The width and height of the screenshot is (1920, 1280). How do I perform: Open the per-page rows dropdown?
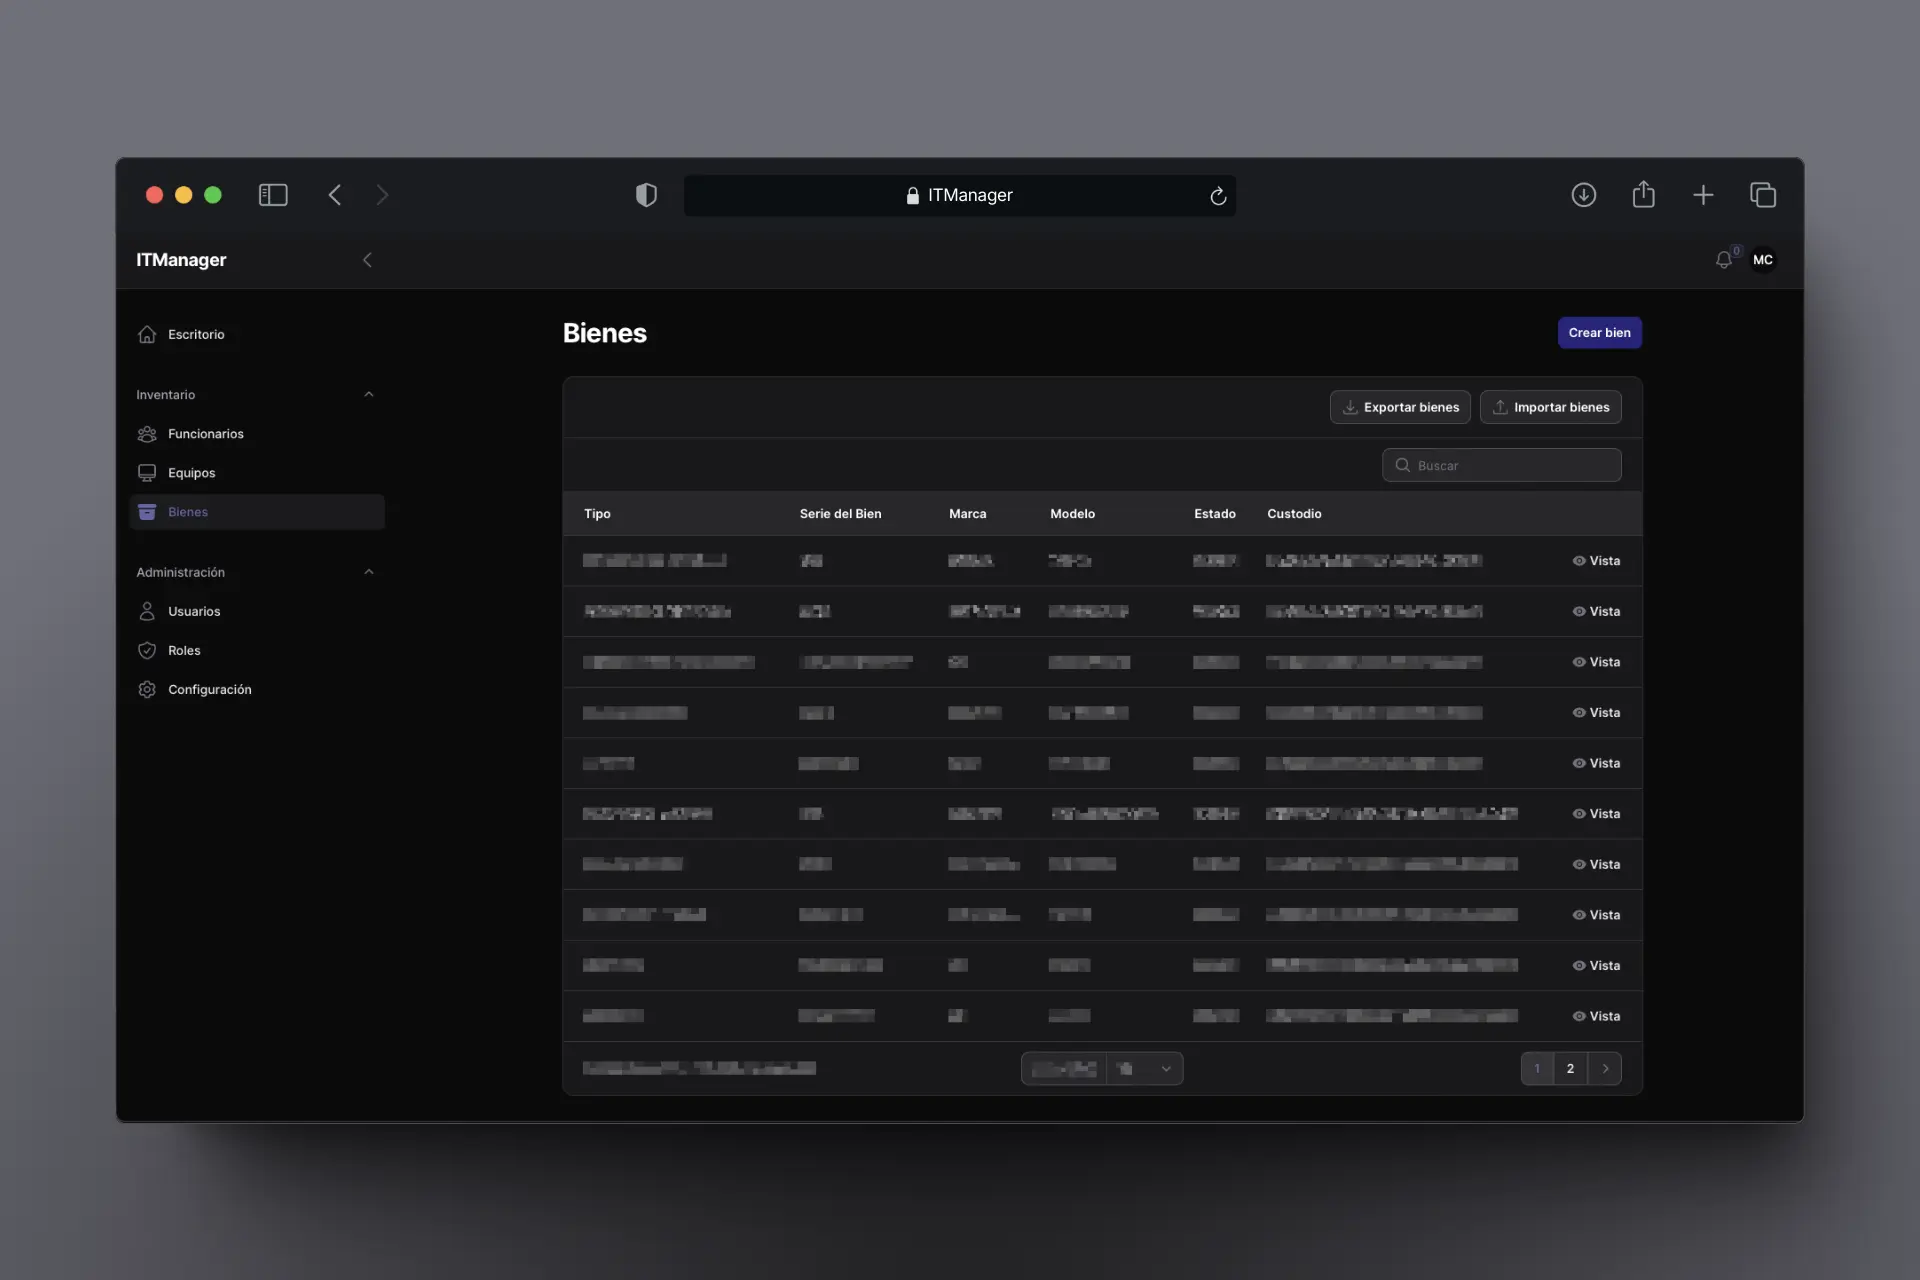tap(1144, 1068)
